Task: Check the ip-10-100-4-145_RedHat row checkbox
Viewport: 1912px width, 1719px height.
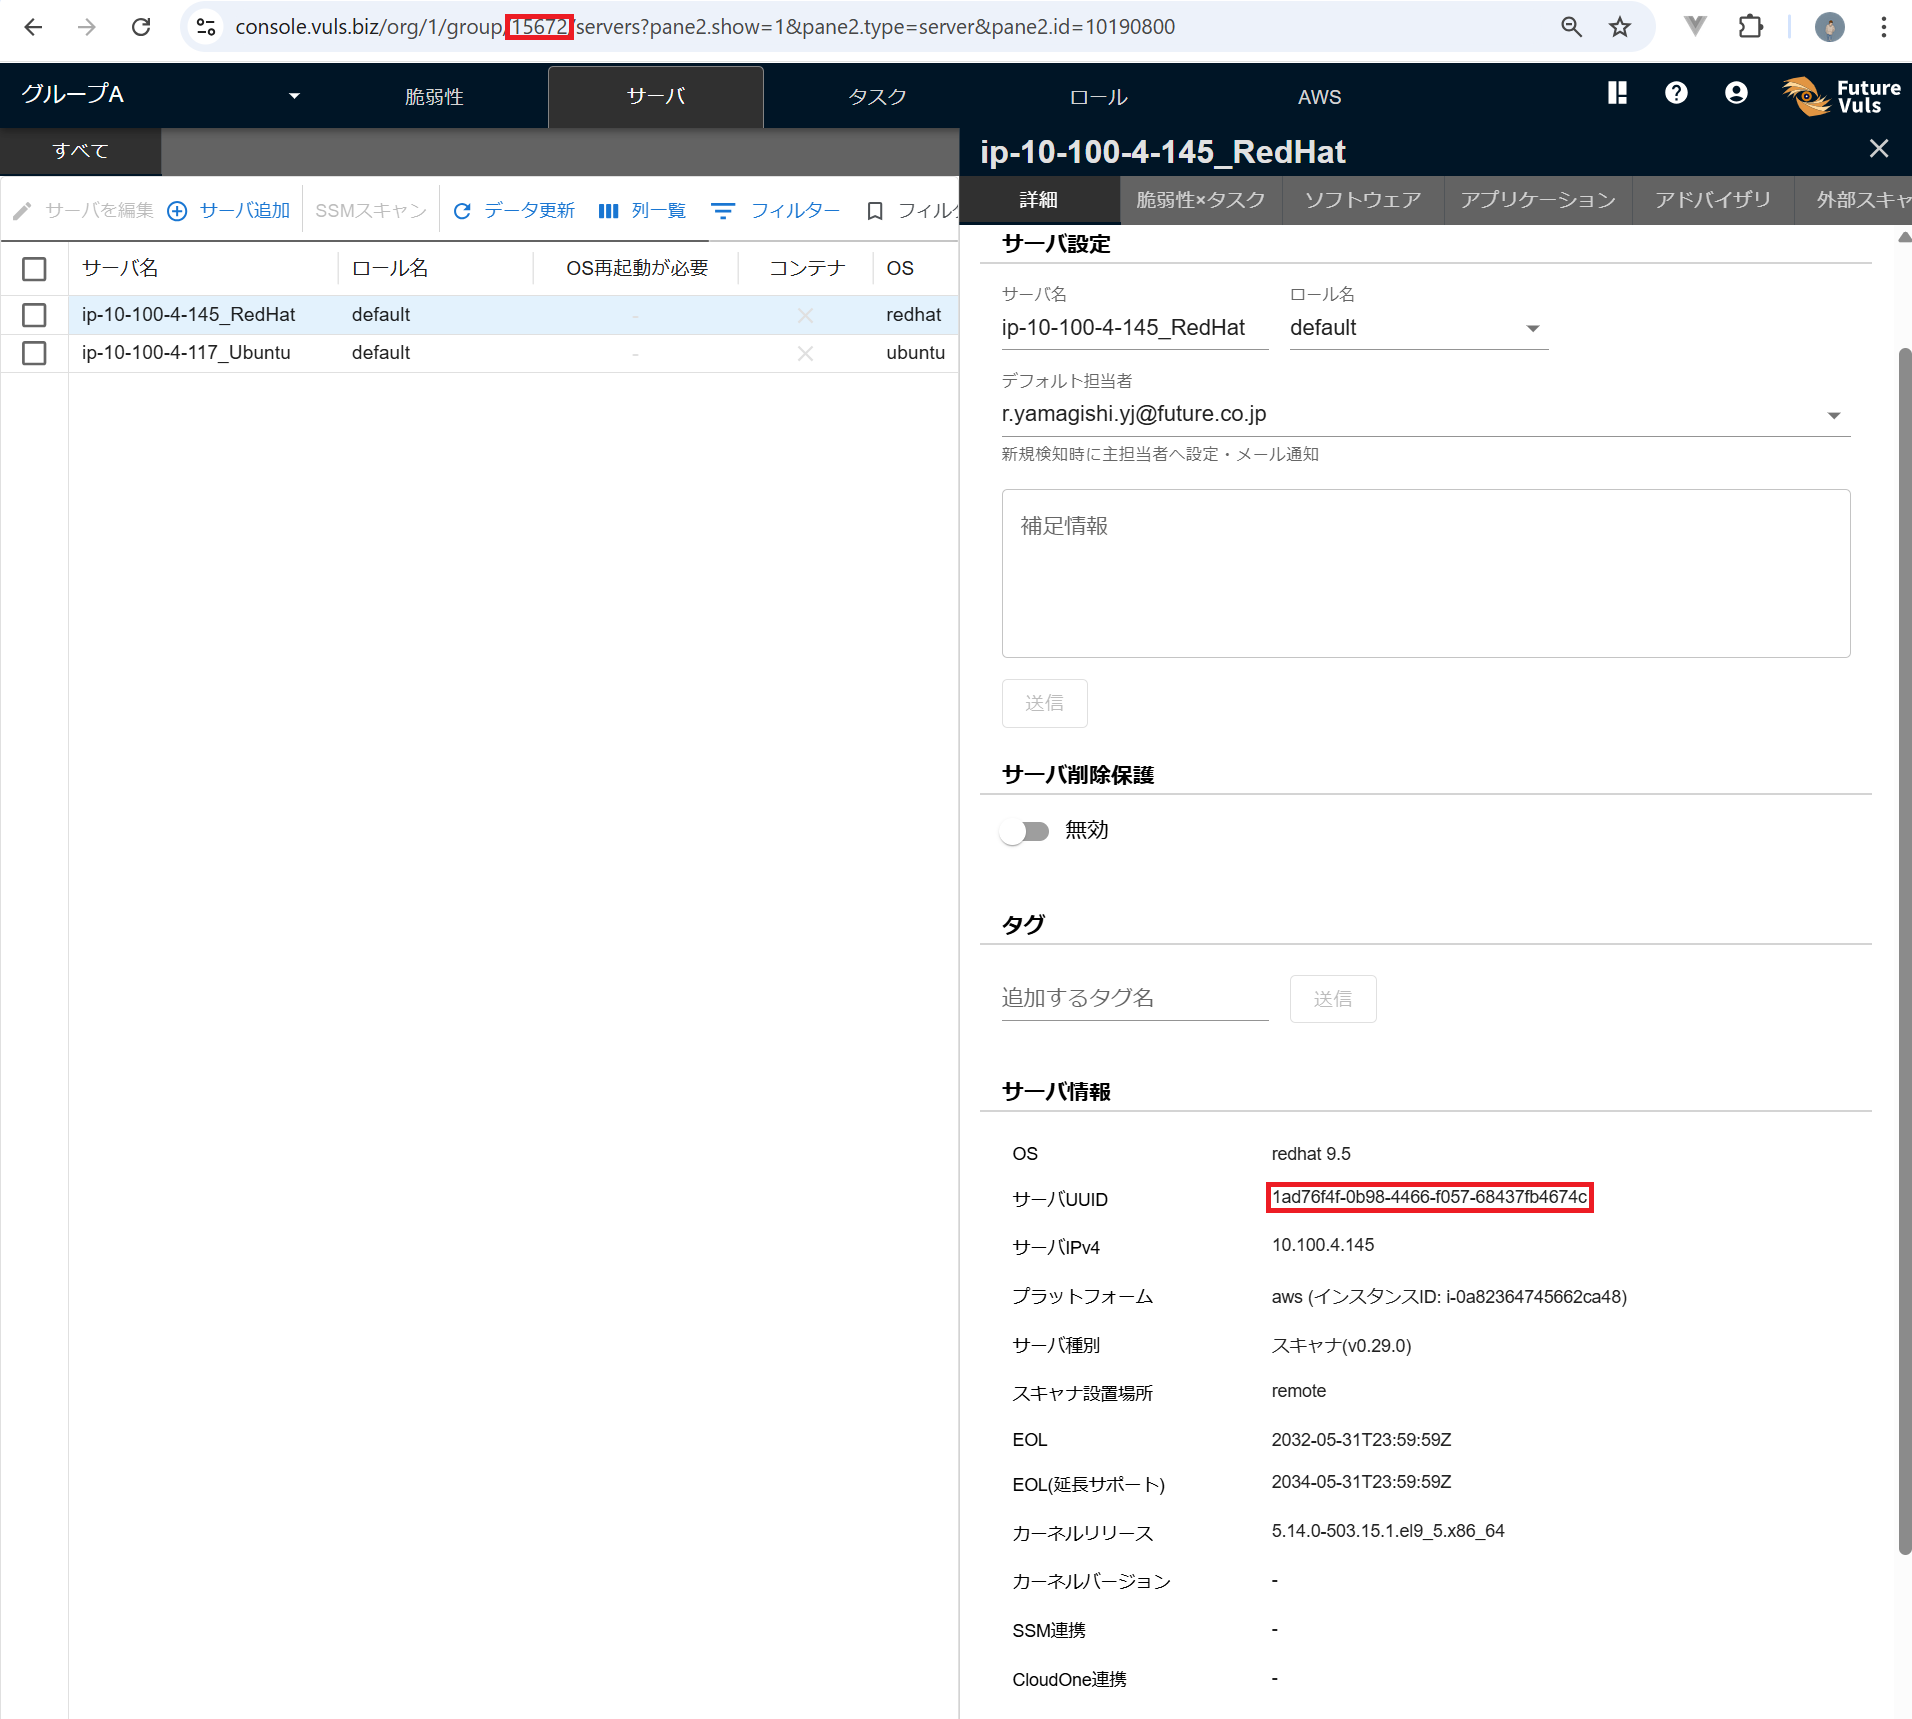Action: click(x=34, y=314)
